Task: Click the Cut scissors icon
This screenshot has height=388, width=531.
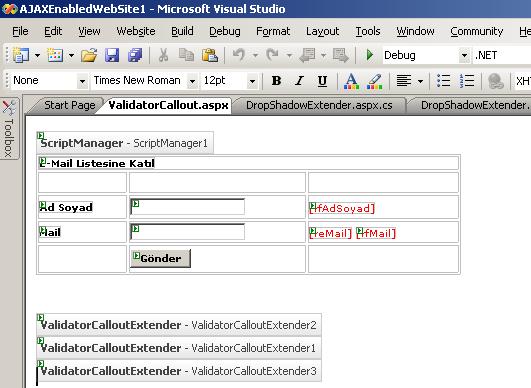Action: point(164,55)
